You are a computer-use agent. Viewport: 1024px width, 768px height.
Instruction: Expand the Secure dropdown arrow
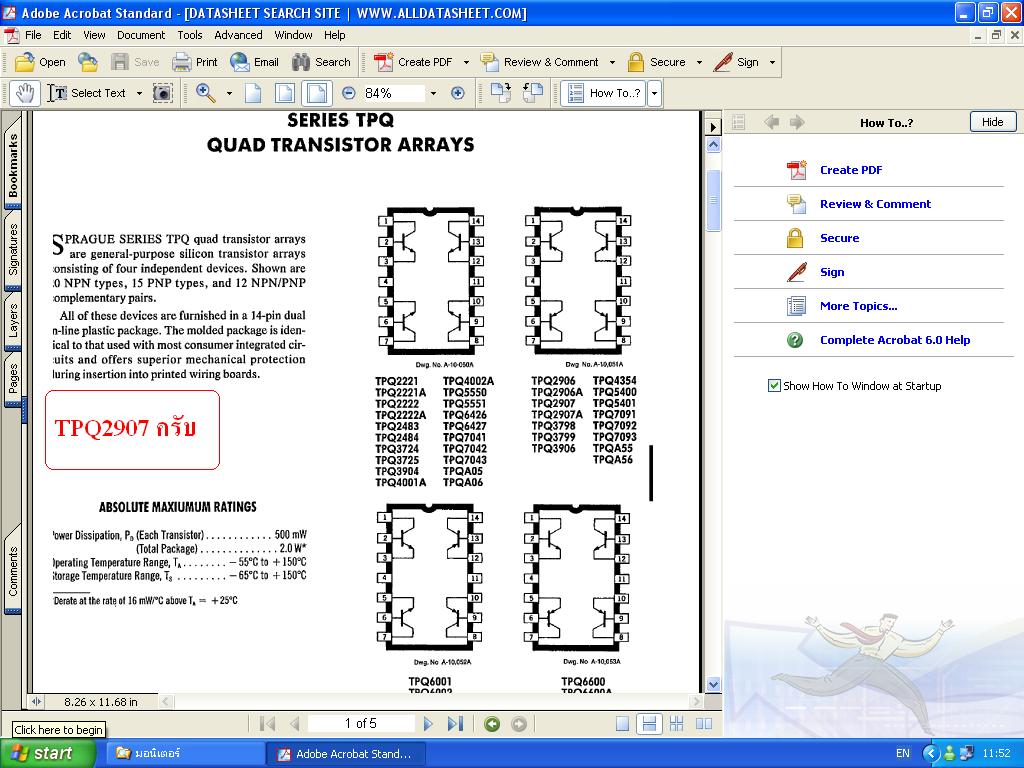699,63
